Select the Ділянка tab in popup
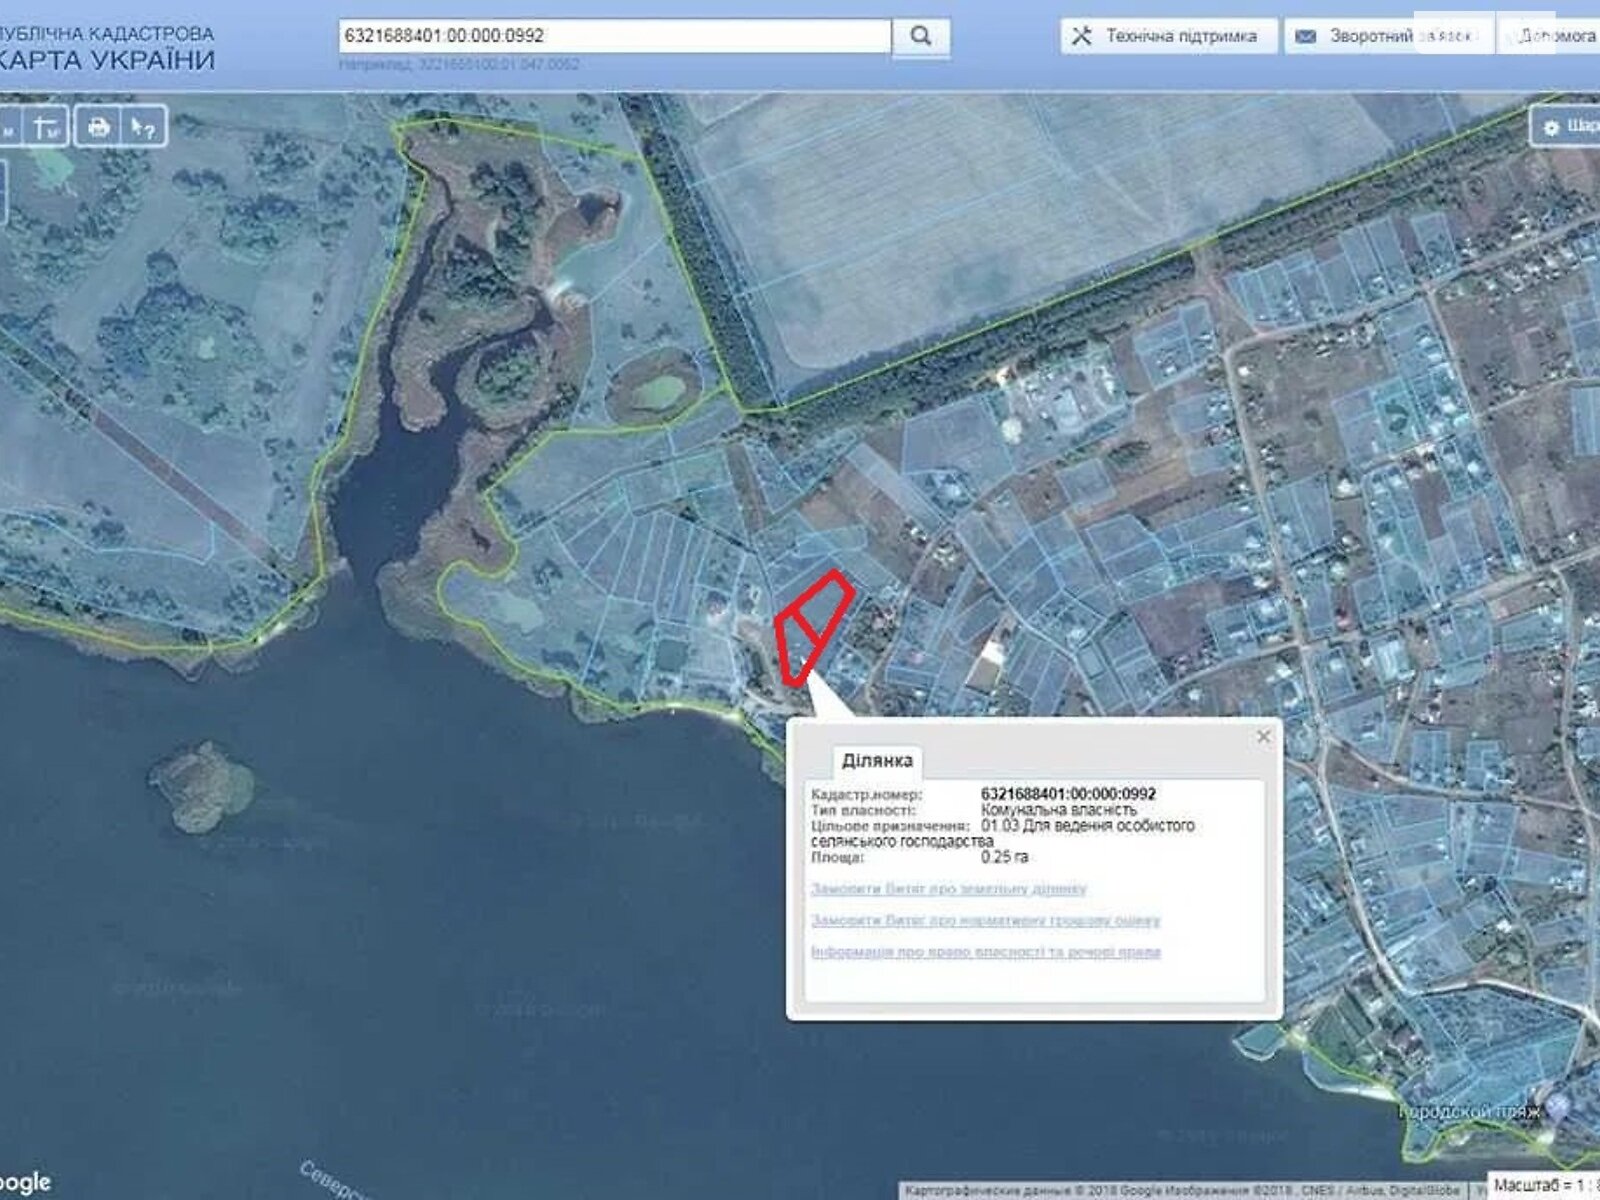 click(x=877, y=760)
